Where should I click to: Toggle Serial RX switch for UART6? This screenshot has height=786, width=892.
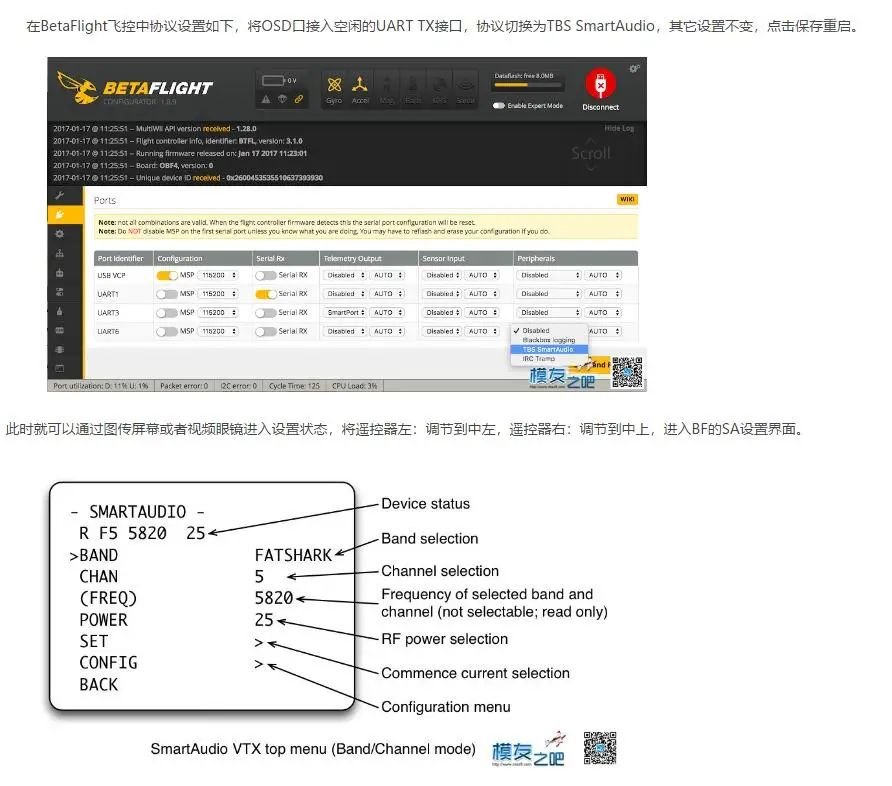click(x=265, y=332)
